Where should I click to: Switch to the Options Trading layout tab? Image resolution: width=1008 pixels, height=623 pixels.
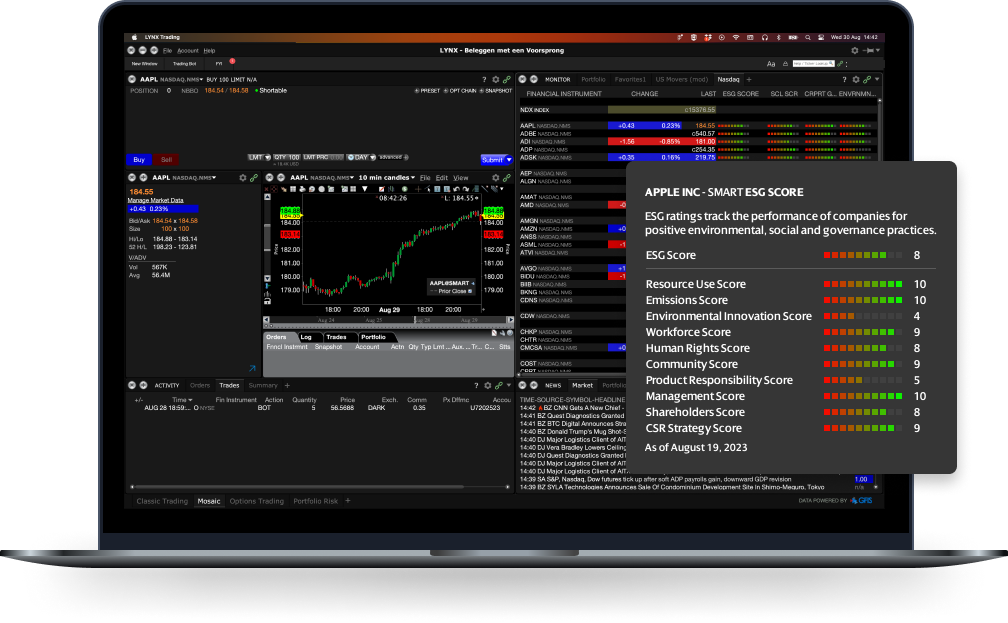tap(256, 501)
